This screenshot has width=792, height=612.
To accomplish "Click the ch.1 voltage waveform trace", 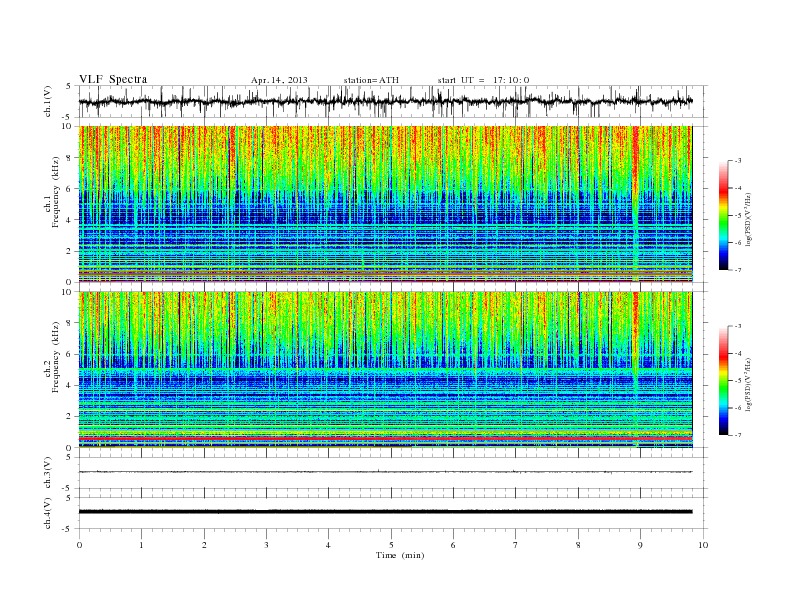I will [x=385, y=101].
